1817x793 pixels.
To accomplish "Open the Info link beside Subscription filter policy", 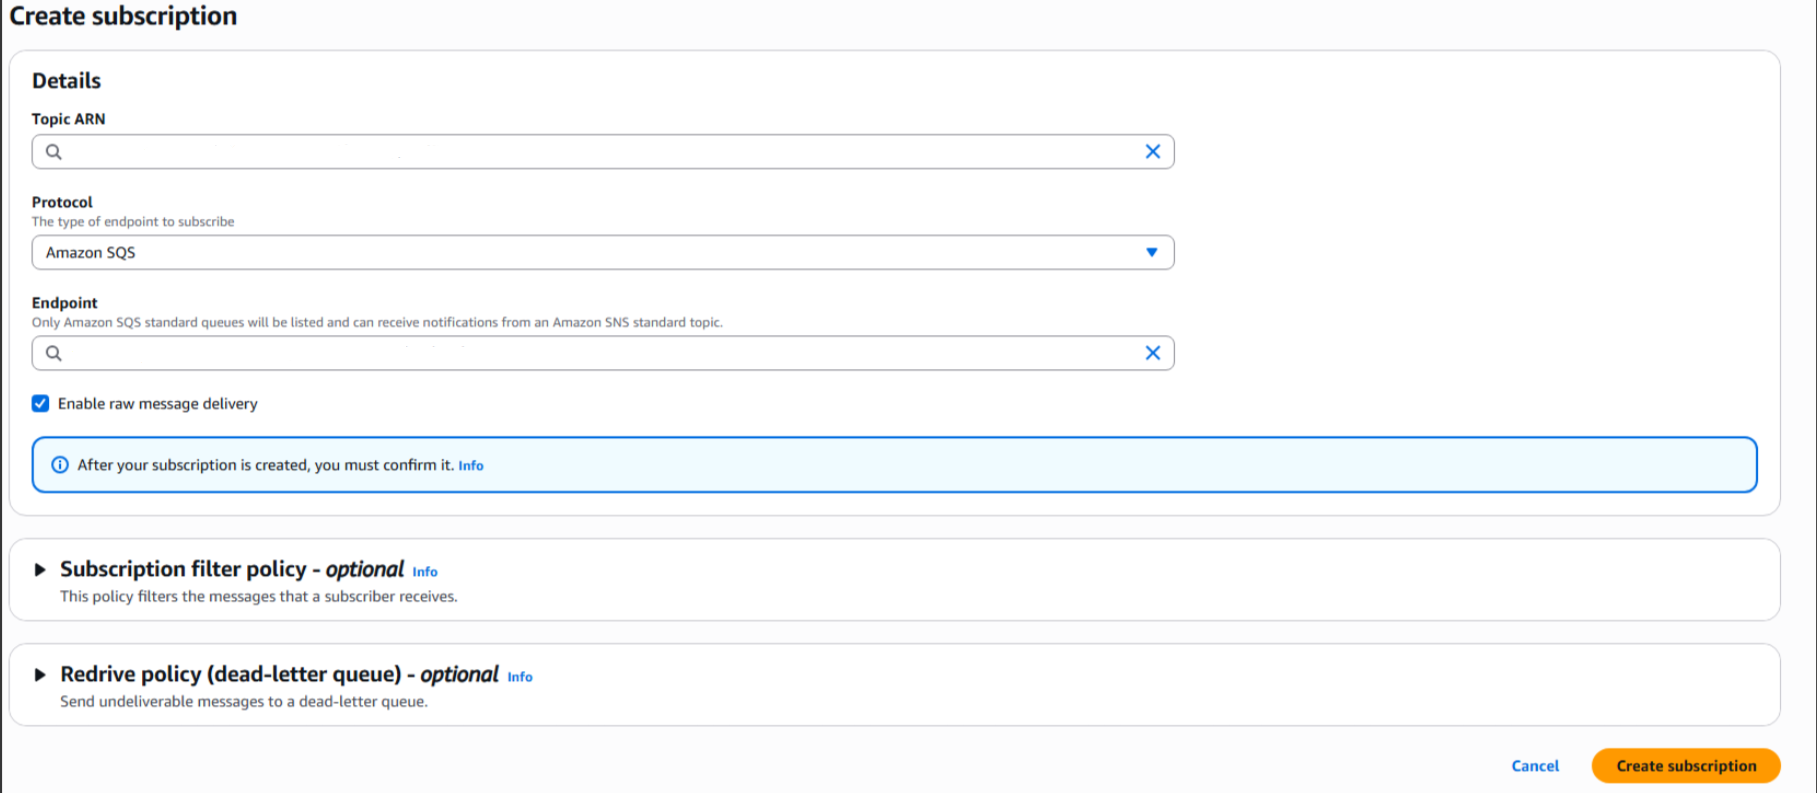I will coord(425,572).
